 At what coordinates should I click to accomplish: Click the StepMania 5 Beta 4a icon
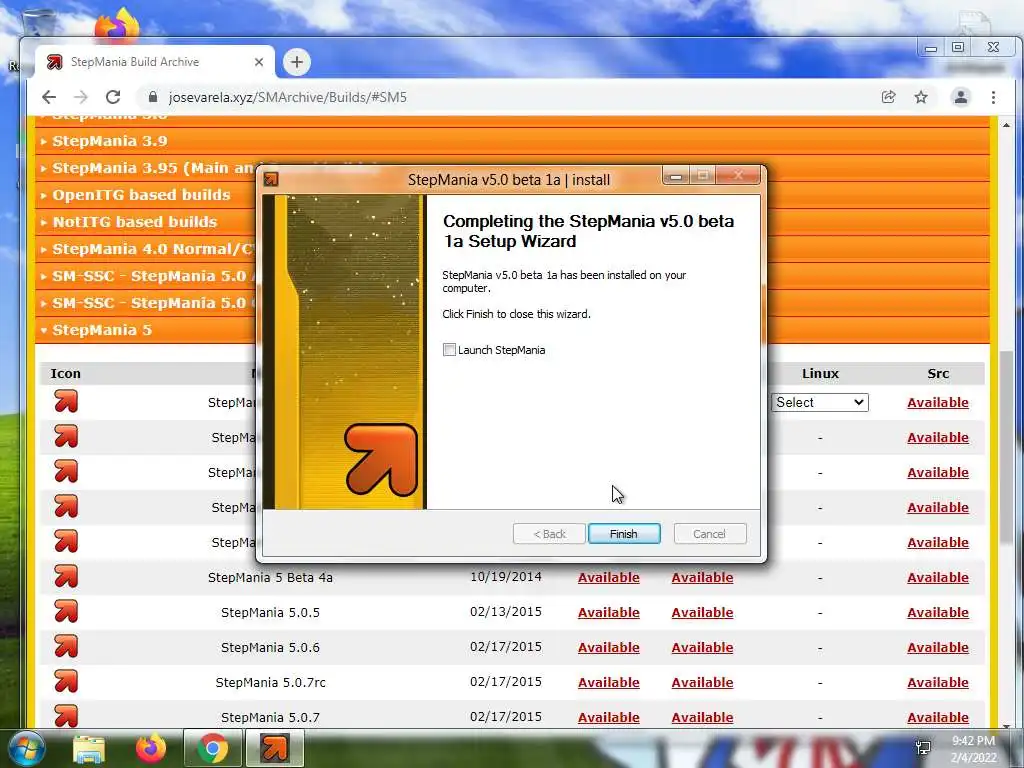66,577
